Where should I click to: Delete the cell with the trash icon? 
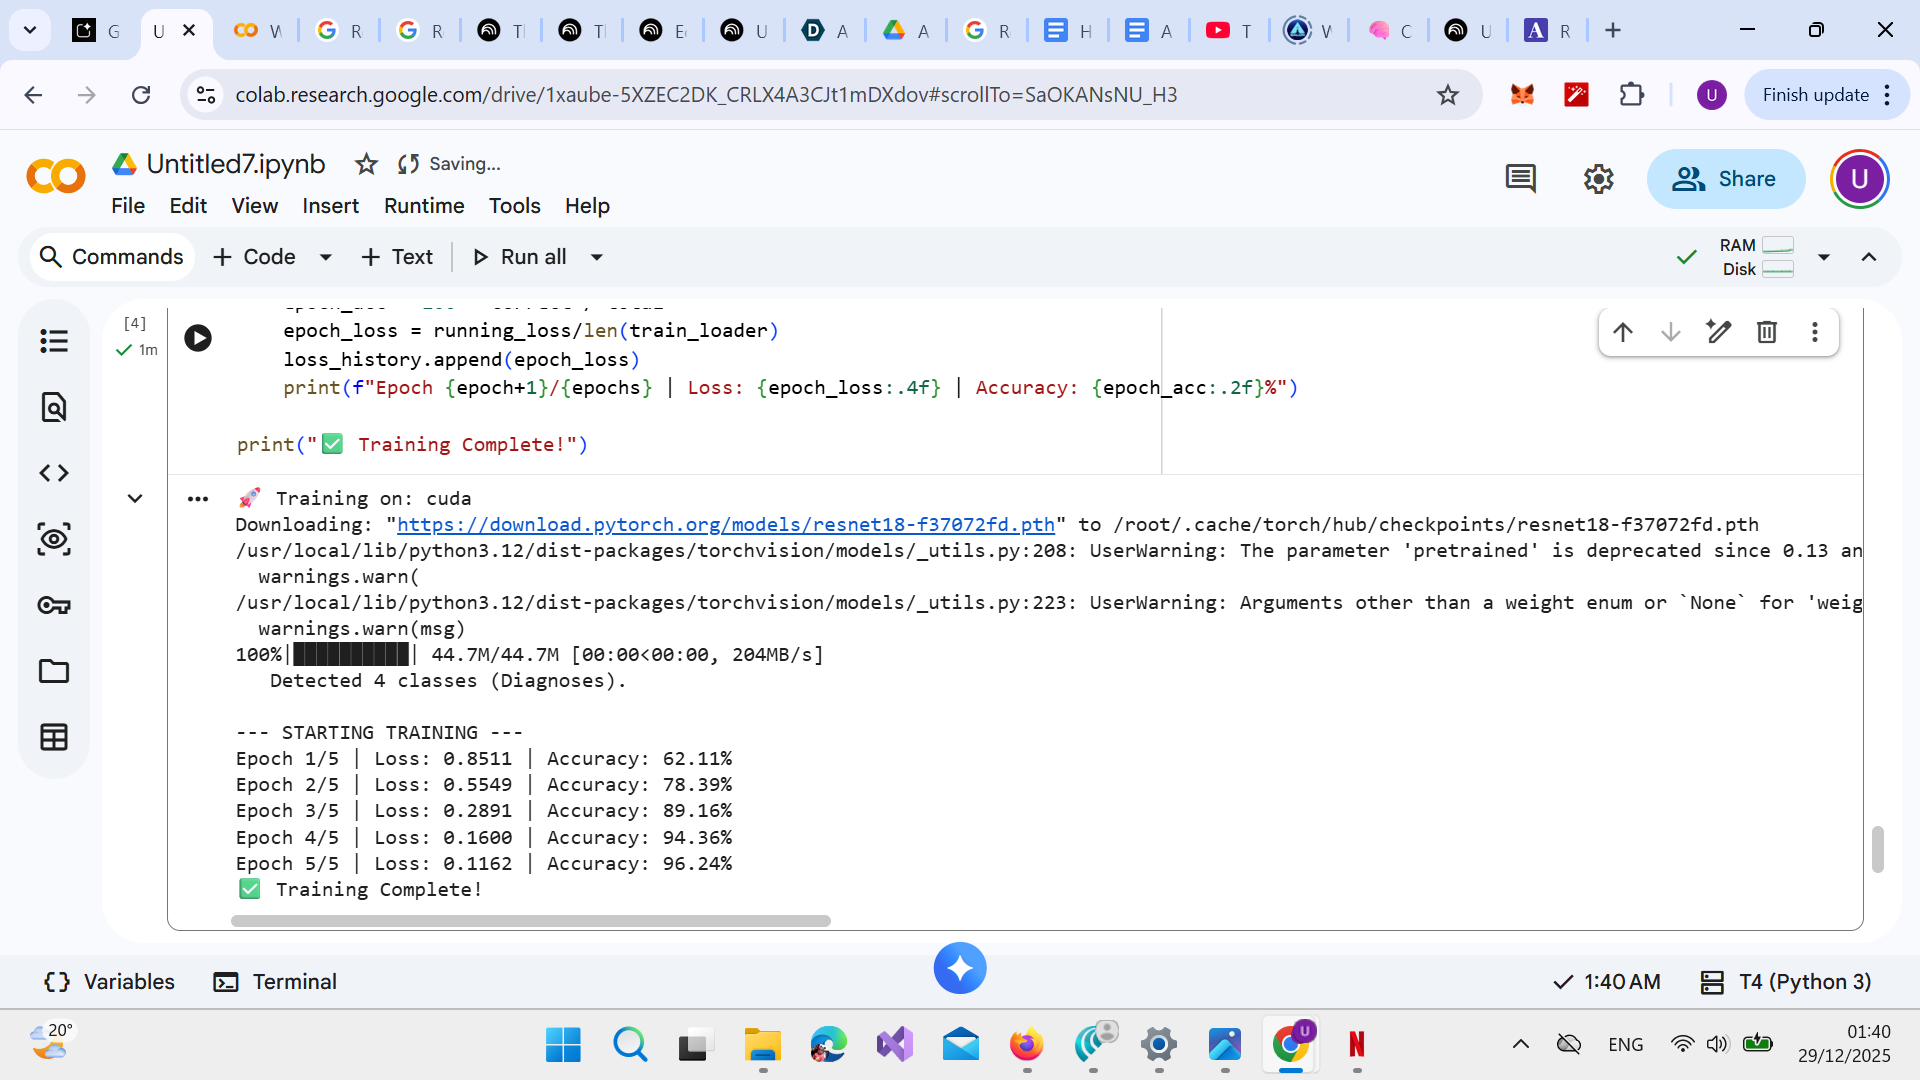coord(1766,332)
